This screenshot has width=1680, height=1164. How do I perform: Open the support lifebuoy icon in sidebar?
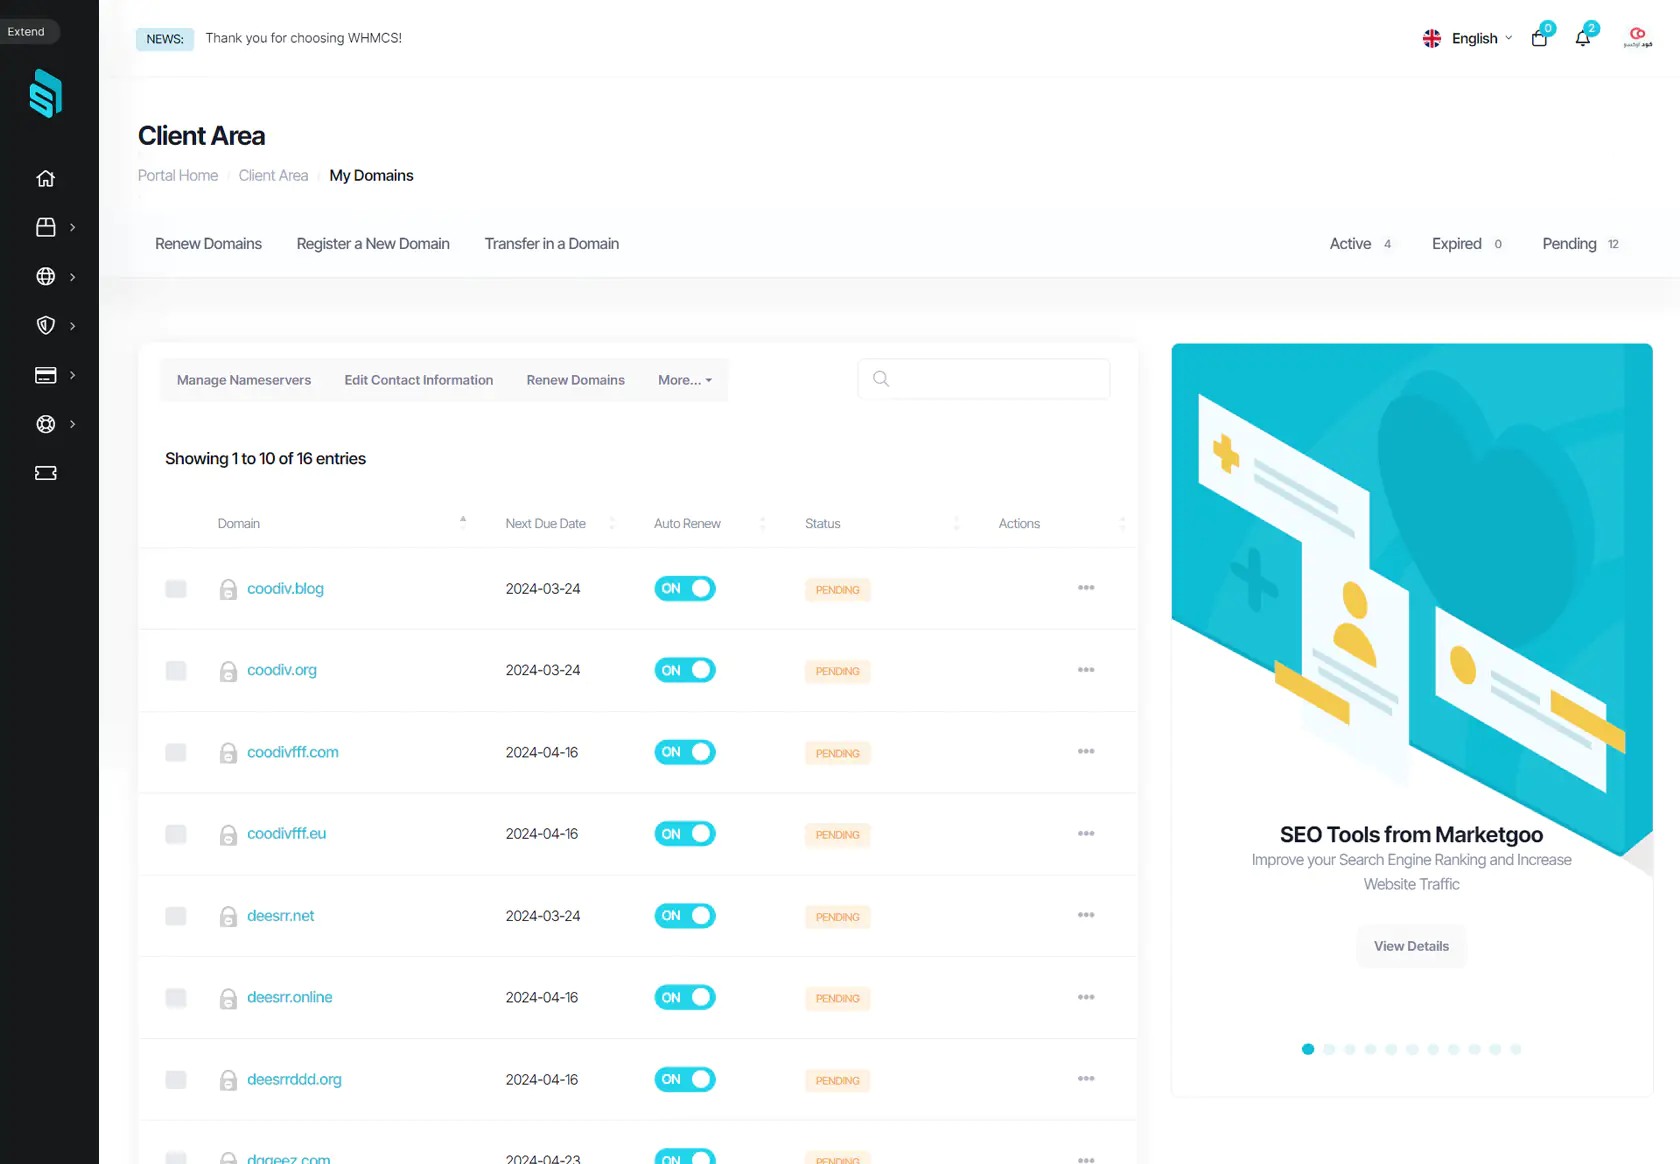click(46, 424)
